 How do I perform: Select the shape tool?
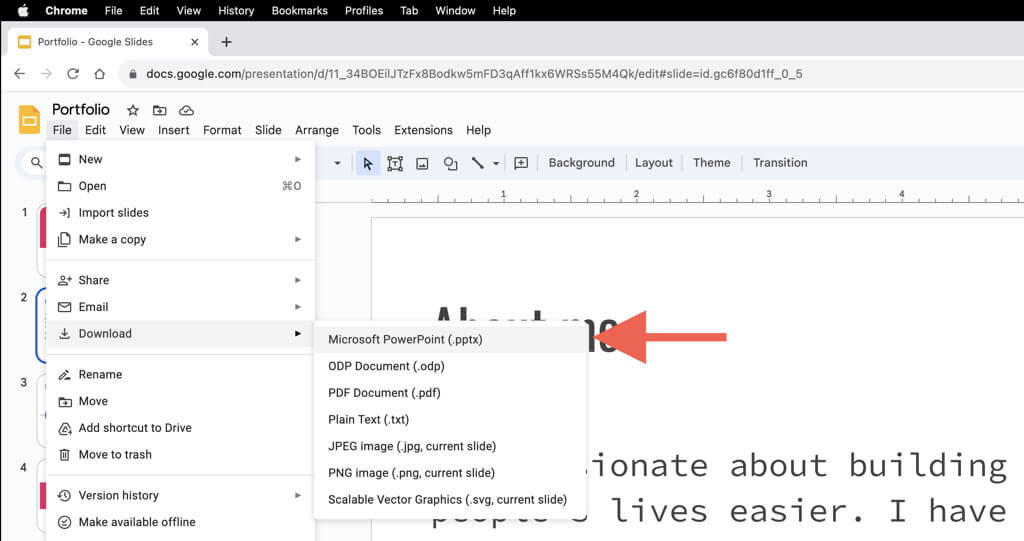click(x=450, y=163)
